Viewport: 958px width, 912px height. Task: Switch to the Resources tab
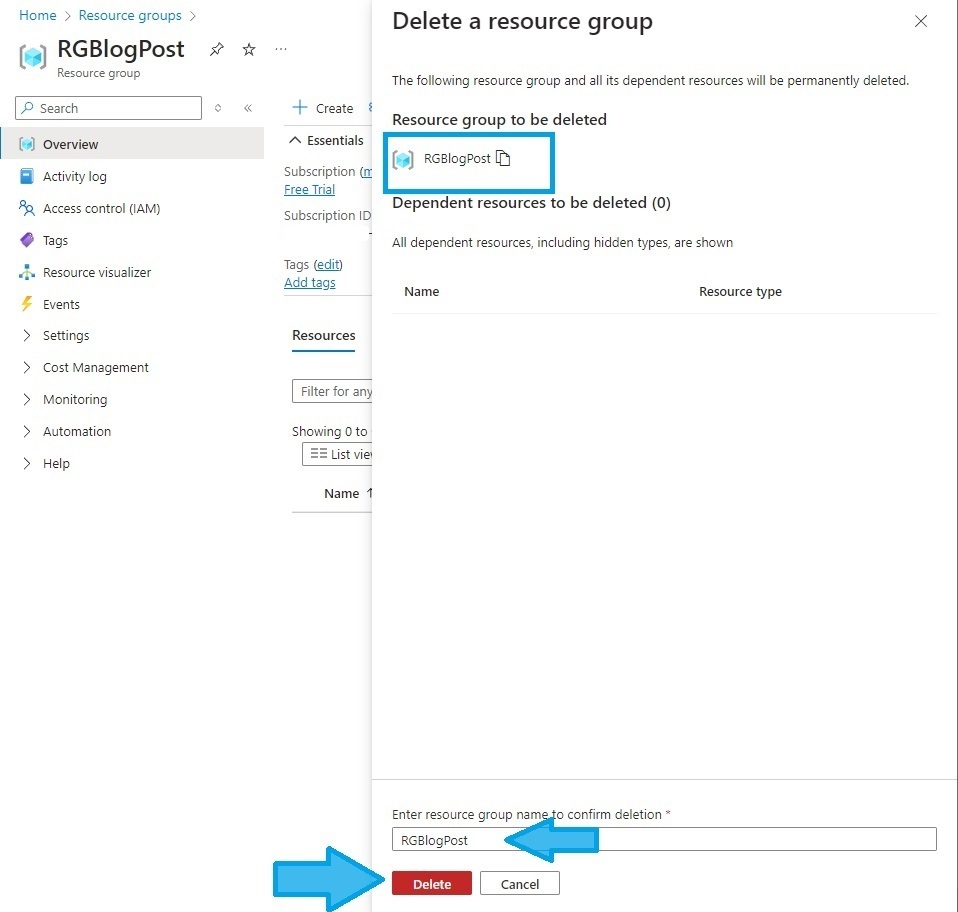click(x=324, y=335)
